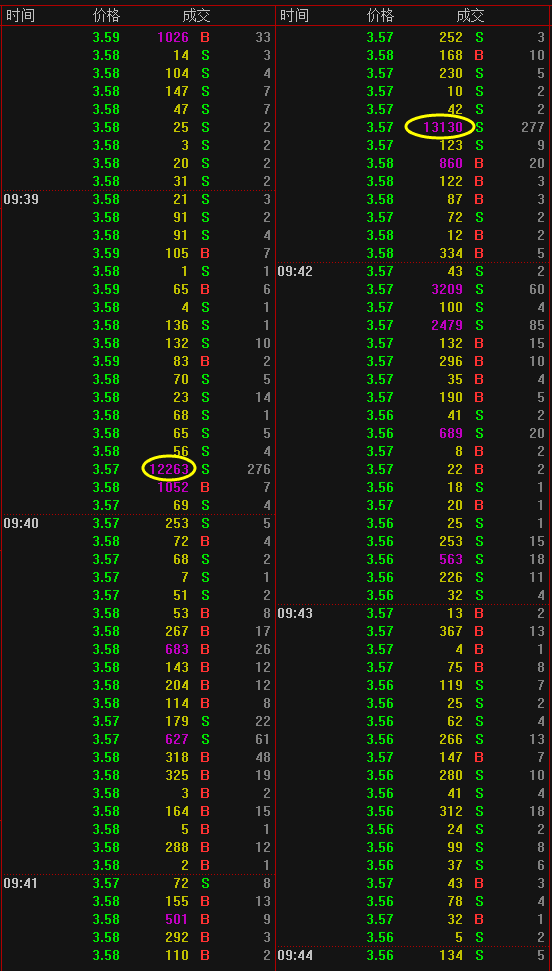Click the right 成交 column header

click(470, 15)
